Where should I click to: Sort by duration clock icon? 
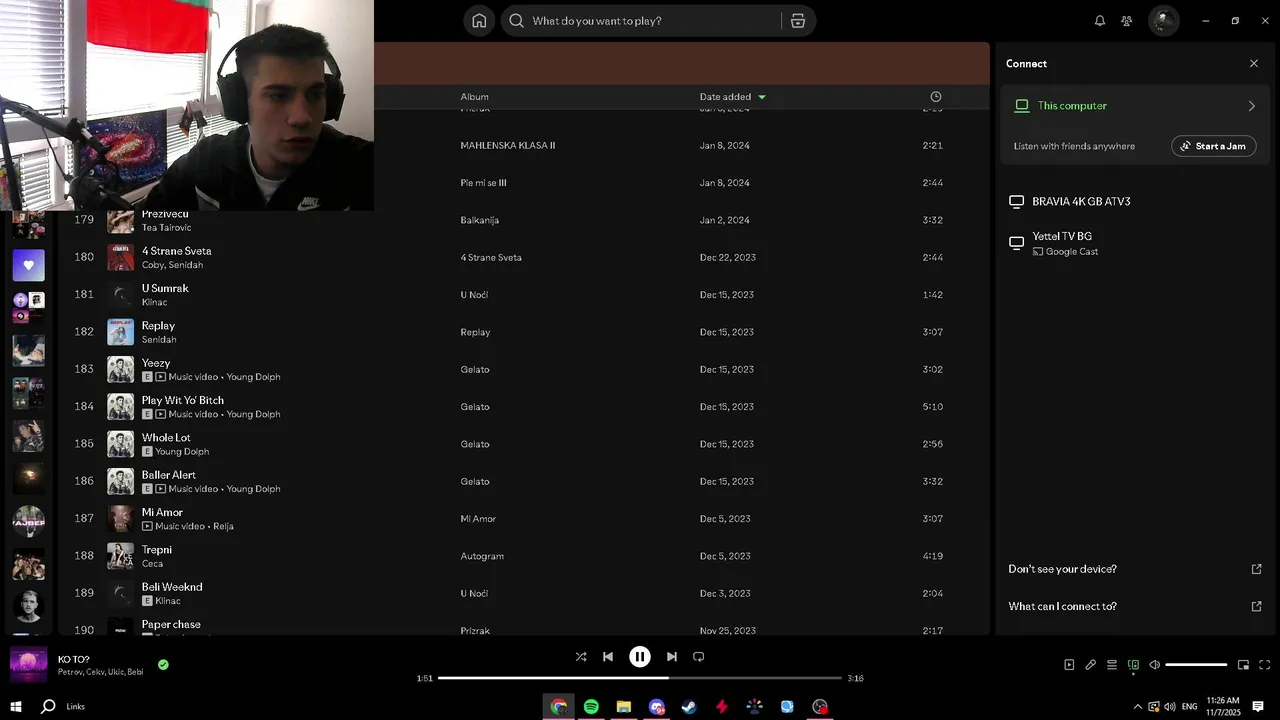(x=936, y=97)
